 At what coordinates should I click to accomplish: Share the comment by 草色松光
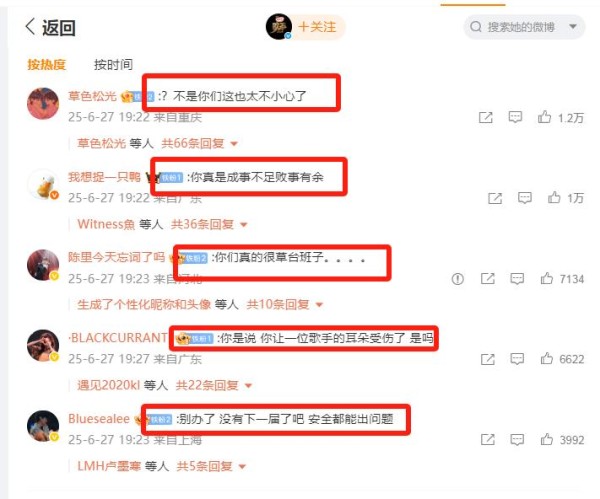tap(486, 117)
